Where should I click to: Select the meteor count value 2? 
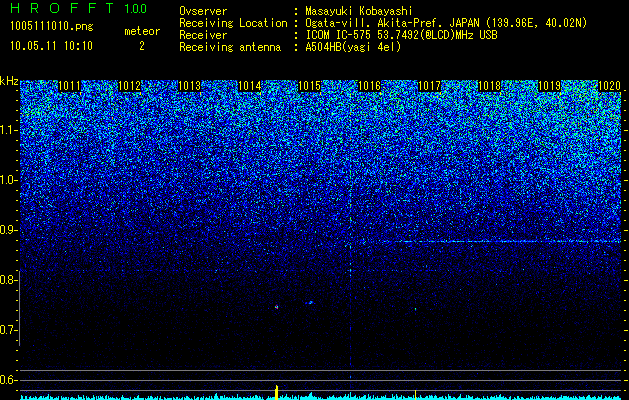click(142, 46)
